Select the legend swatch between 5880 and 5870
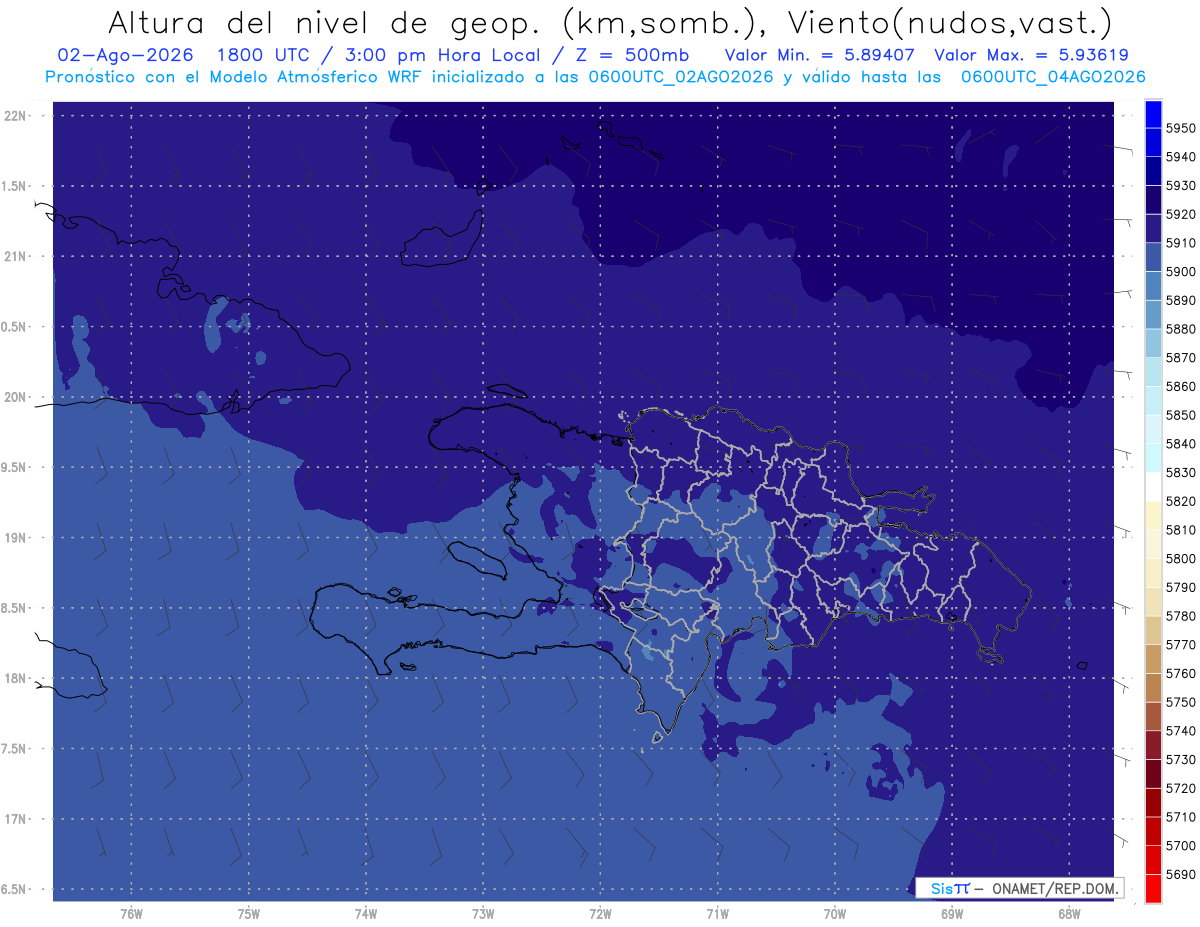This screenshot has height=927, width=1200. (1153, 343)
